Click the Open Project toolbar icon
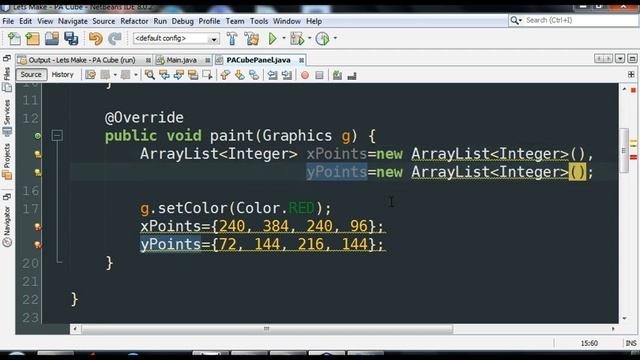 (52, 38)
